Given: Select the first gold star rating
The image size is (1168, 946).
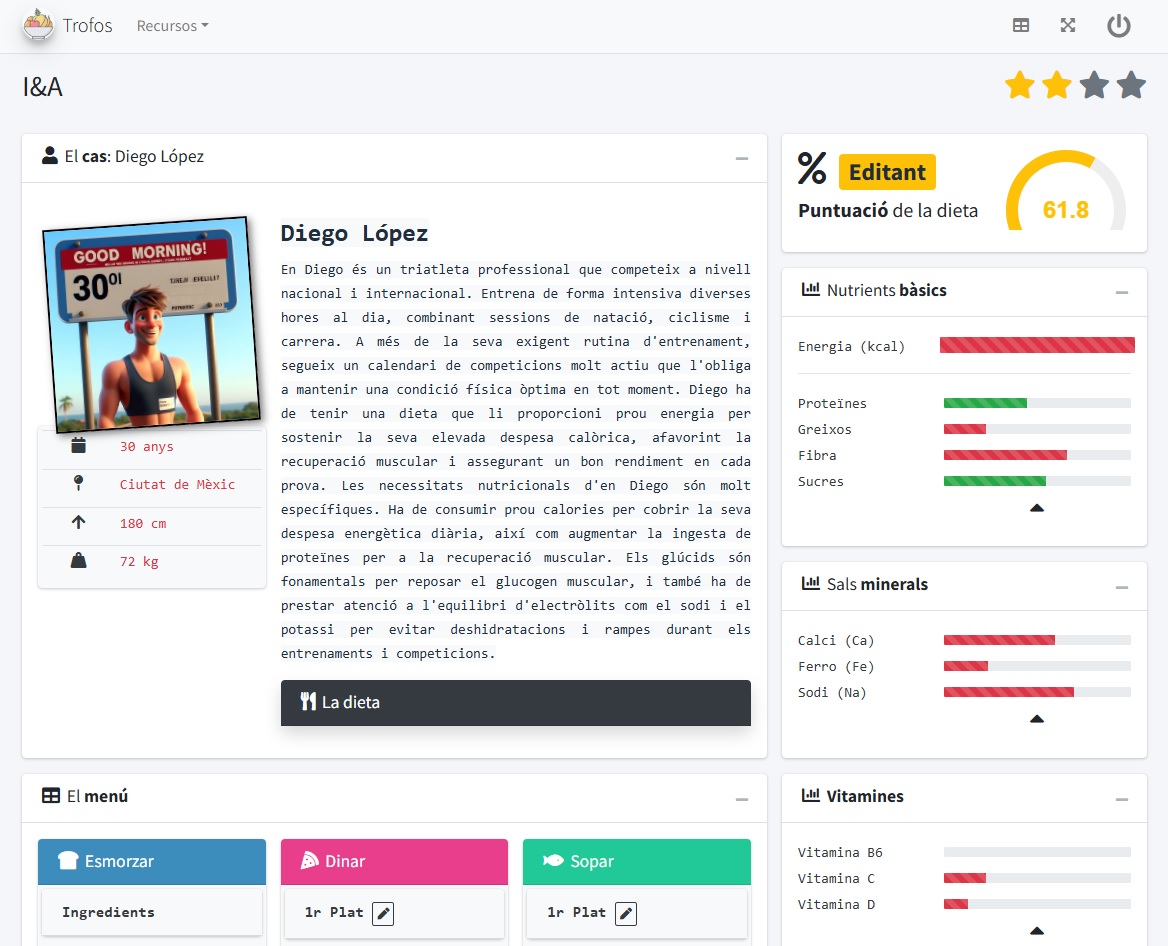Looking at the screenshot, I should [x=1019, y=85].
